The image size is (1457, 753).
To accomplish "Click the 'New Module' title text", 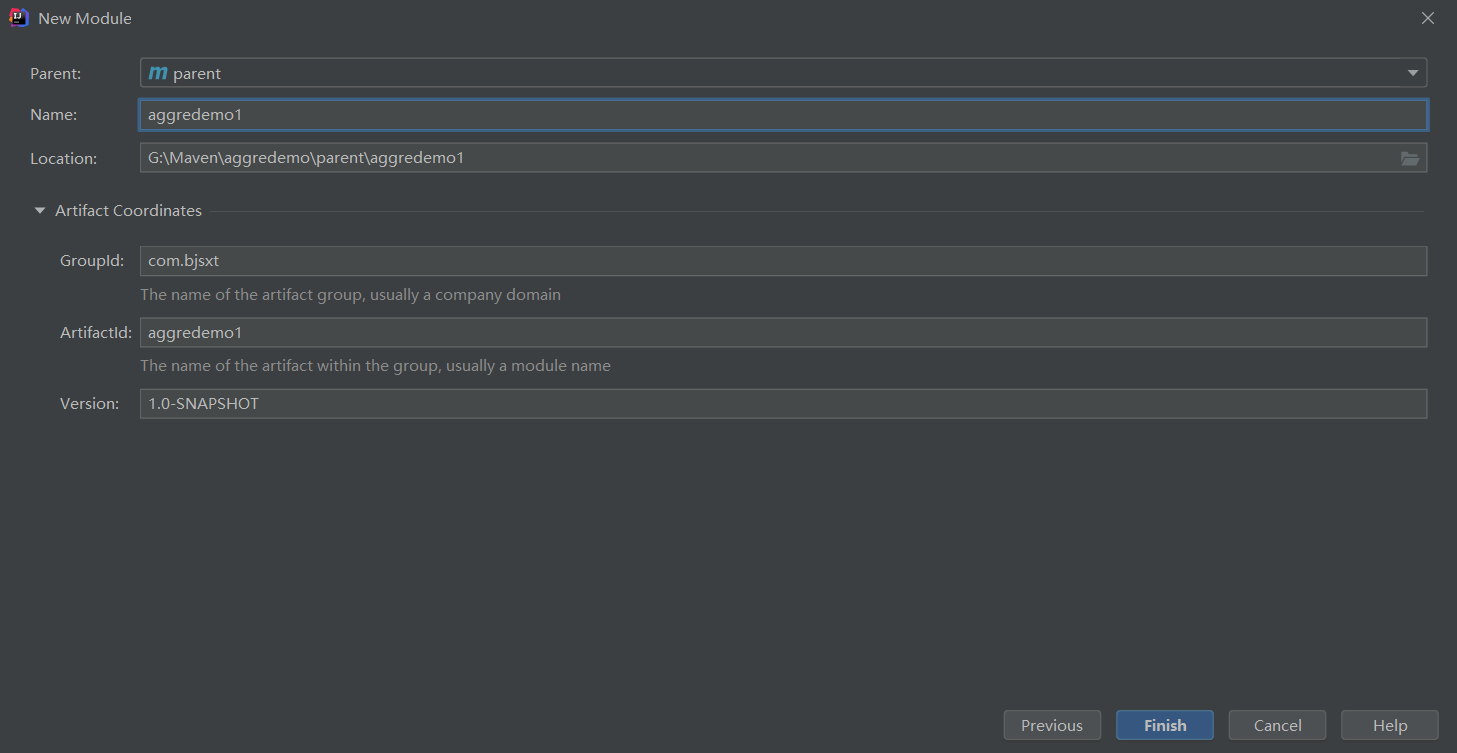I will pos(85,18).
